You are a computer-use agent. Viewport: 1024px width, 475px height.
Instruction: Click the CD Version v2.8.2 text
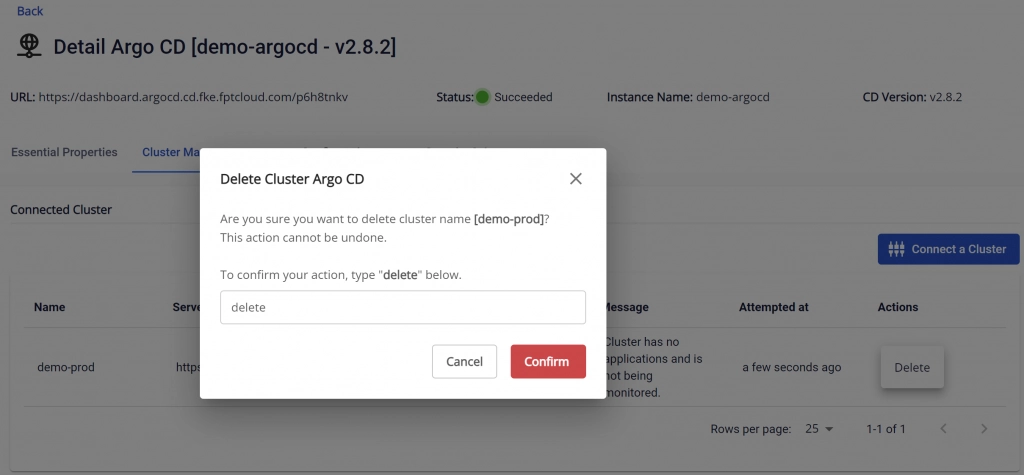pos(912,97)
